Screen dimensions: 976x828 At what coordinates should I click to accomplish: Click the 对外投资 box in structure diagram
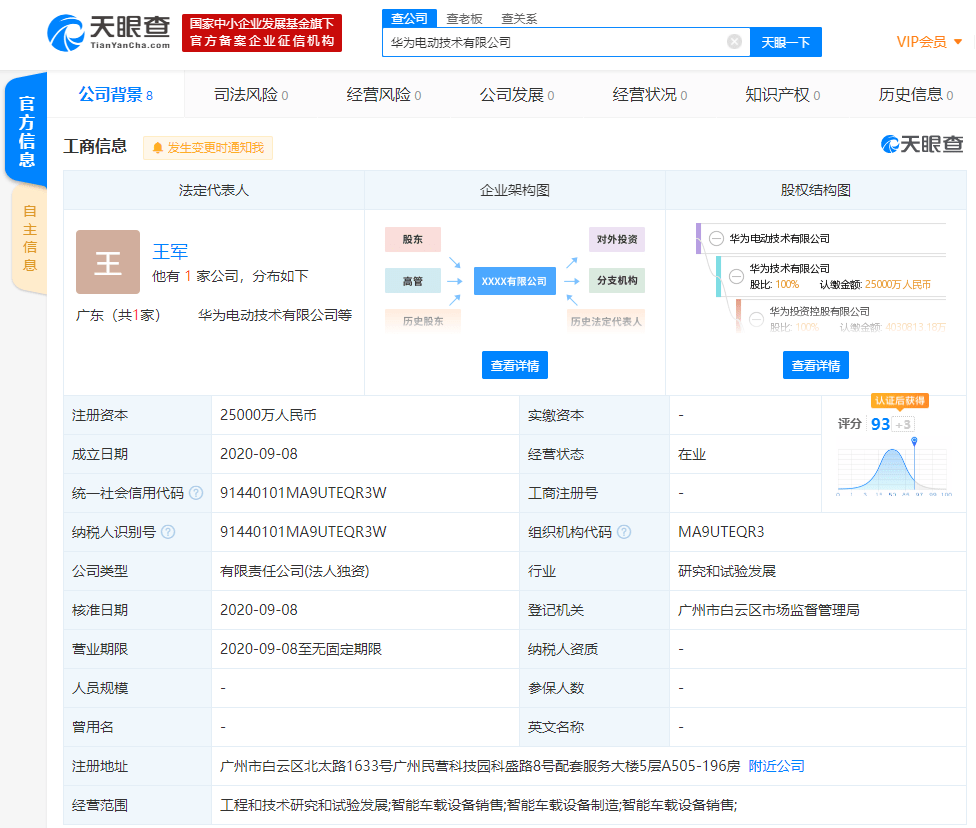click(617, 239)
